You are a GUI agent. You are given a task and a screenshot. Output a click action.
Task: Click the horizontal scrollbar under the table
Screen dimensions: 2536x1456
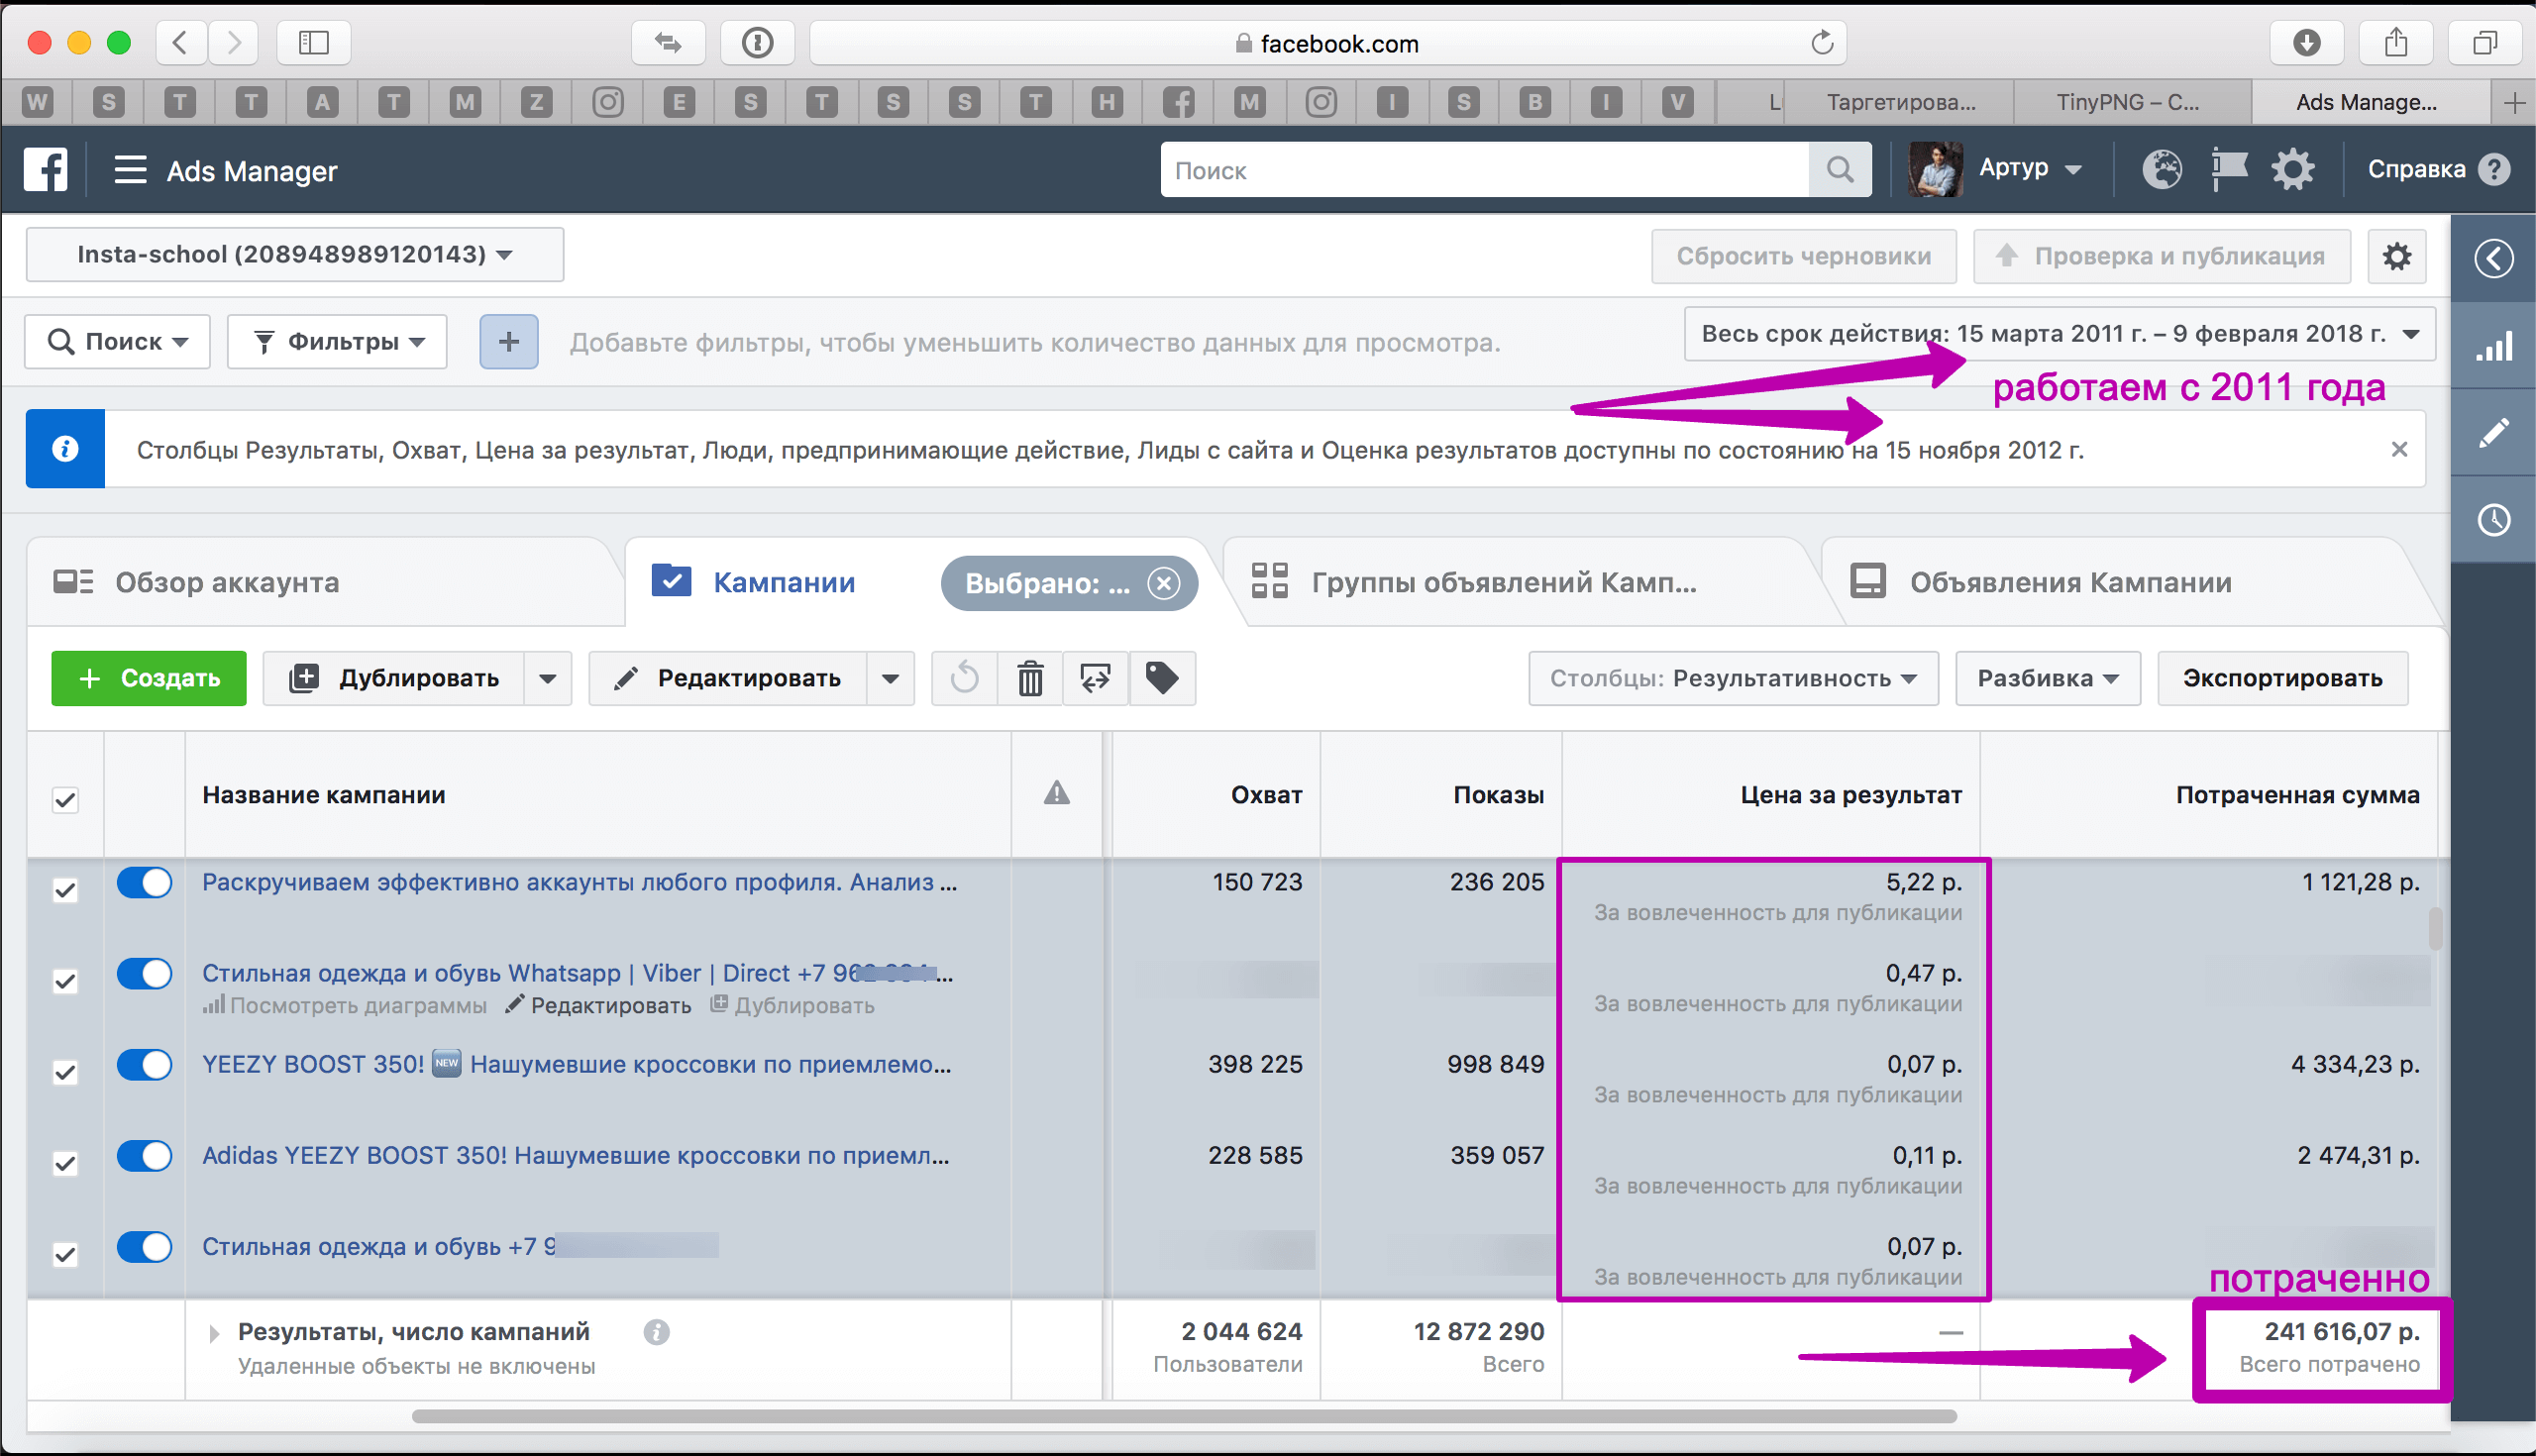point(1184,1416)
